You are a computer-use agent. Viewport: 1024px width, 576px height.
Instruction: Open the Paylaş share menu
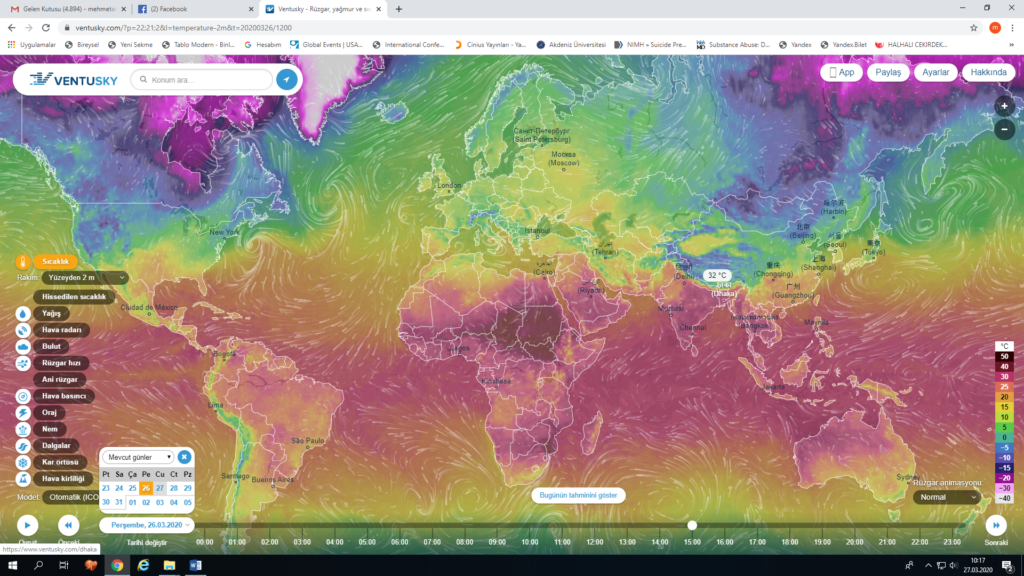(888, 72)
